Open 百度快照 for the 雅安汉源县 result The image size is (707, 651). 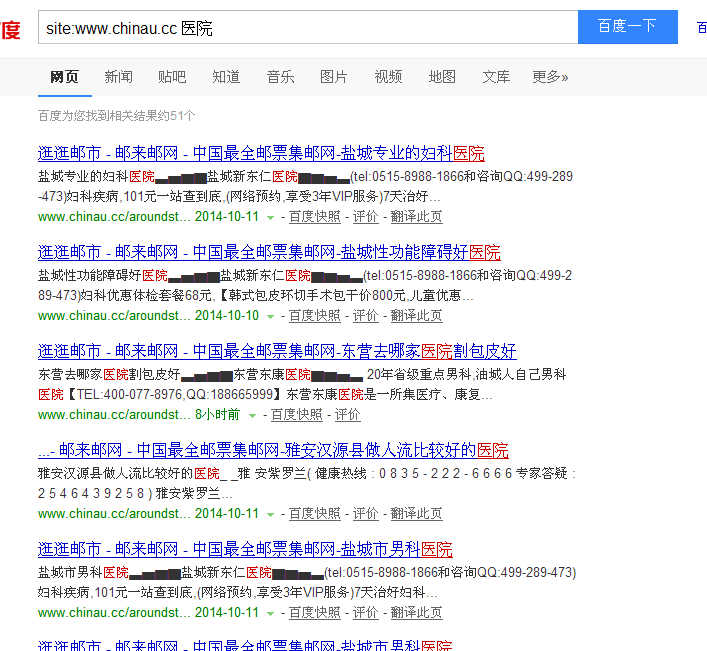(315, 513)
